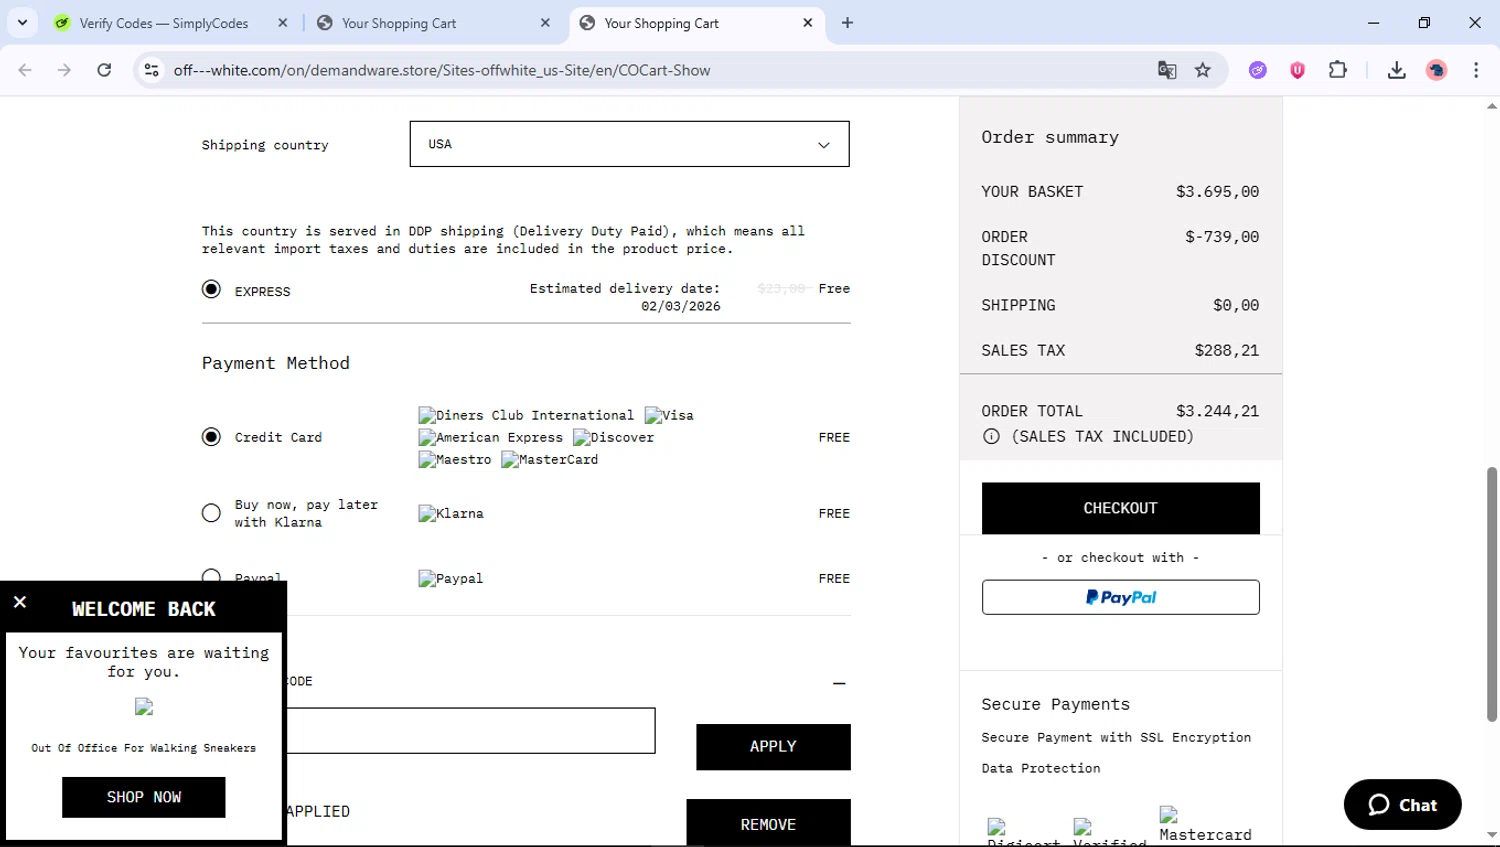Switch to Verify Codes — SimplyCodes tab
This screenshot has height=847, width=1500.
(164, 23)
